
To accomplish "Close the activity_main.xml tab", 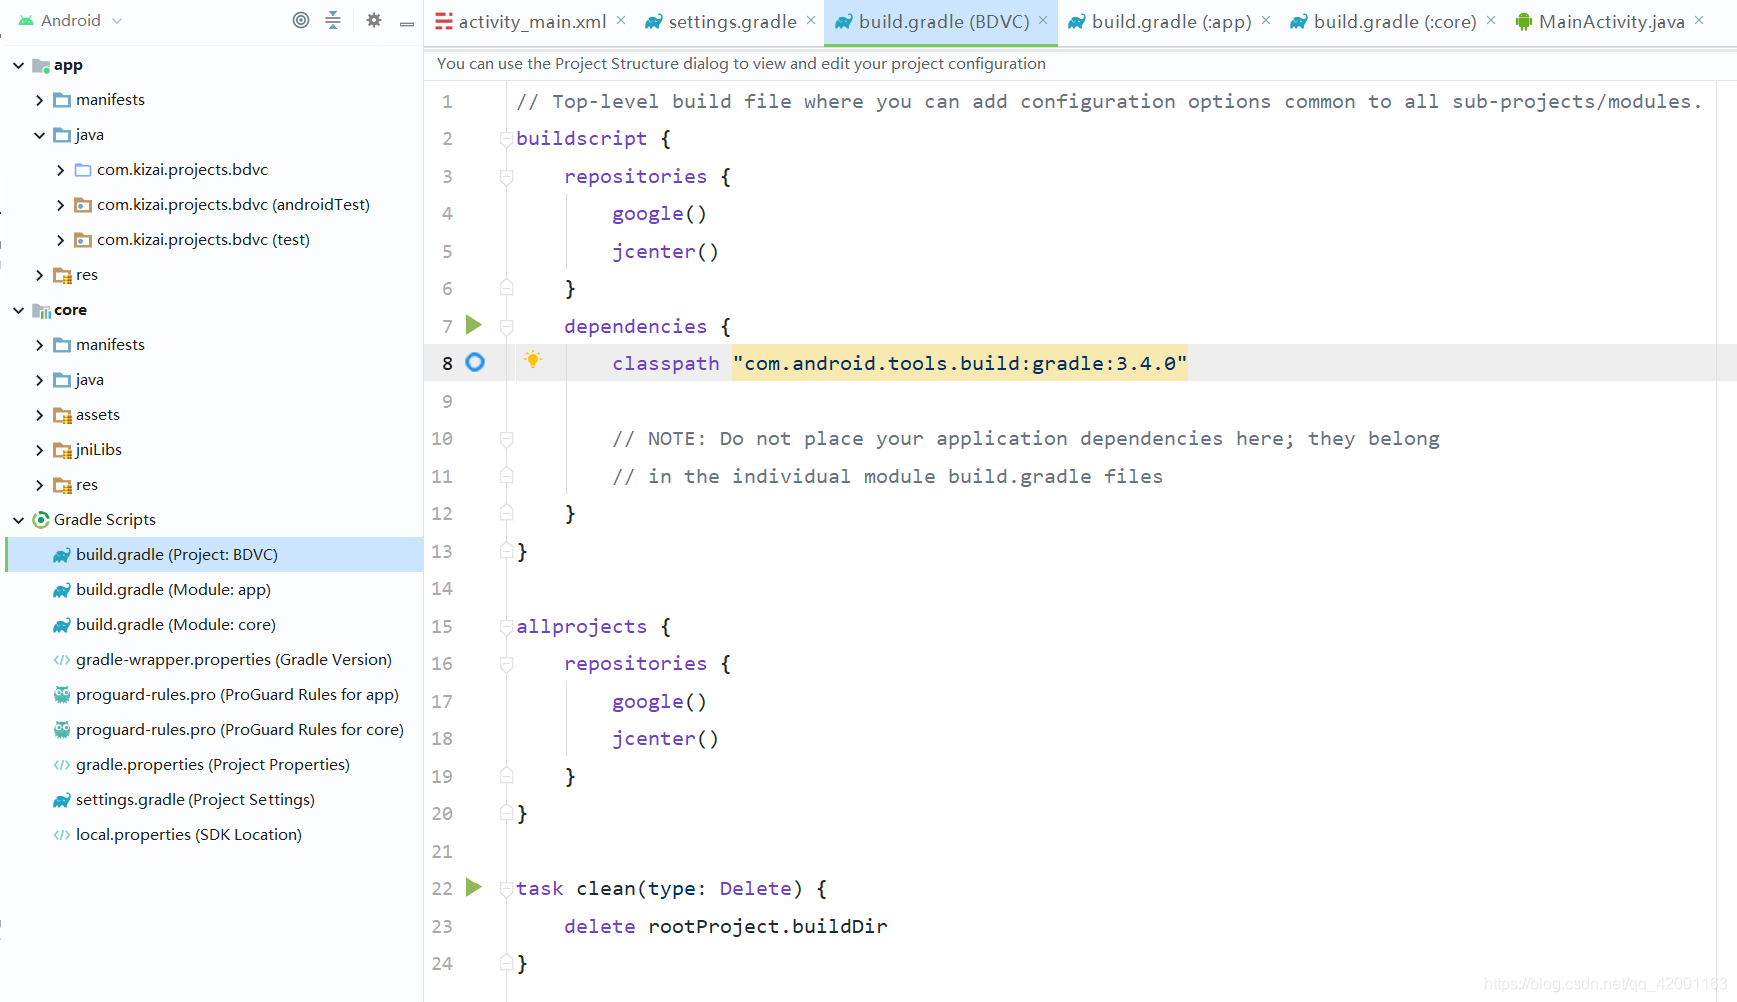I will tap(621, 20).
